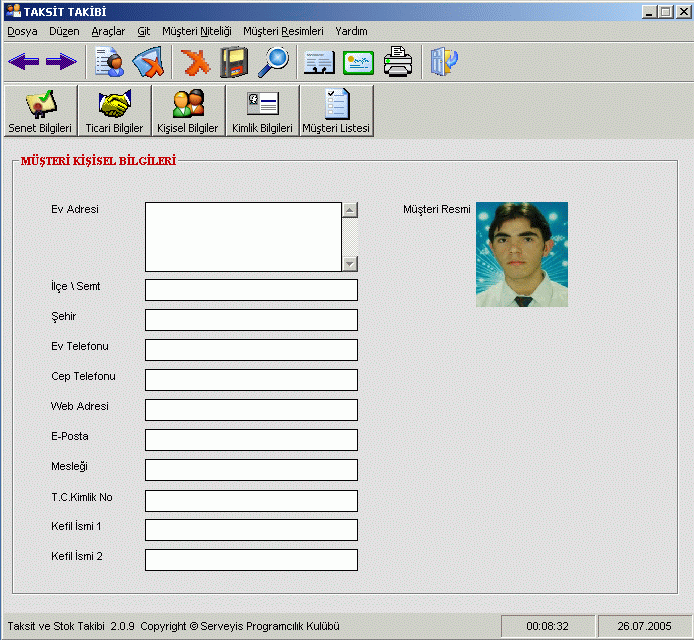This screenshot has height=640, width=694.
Task: Click the printer icon in toolbar
Action: pos(398,62)
